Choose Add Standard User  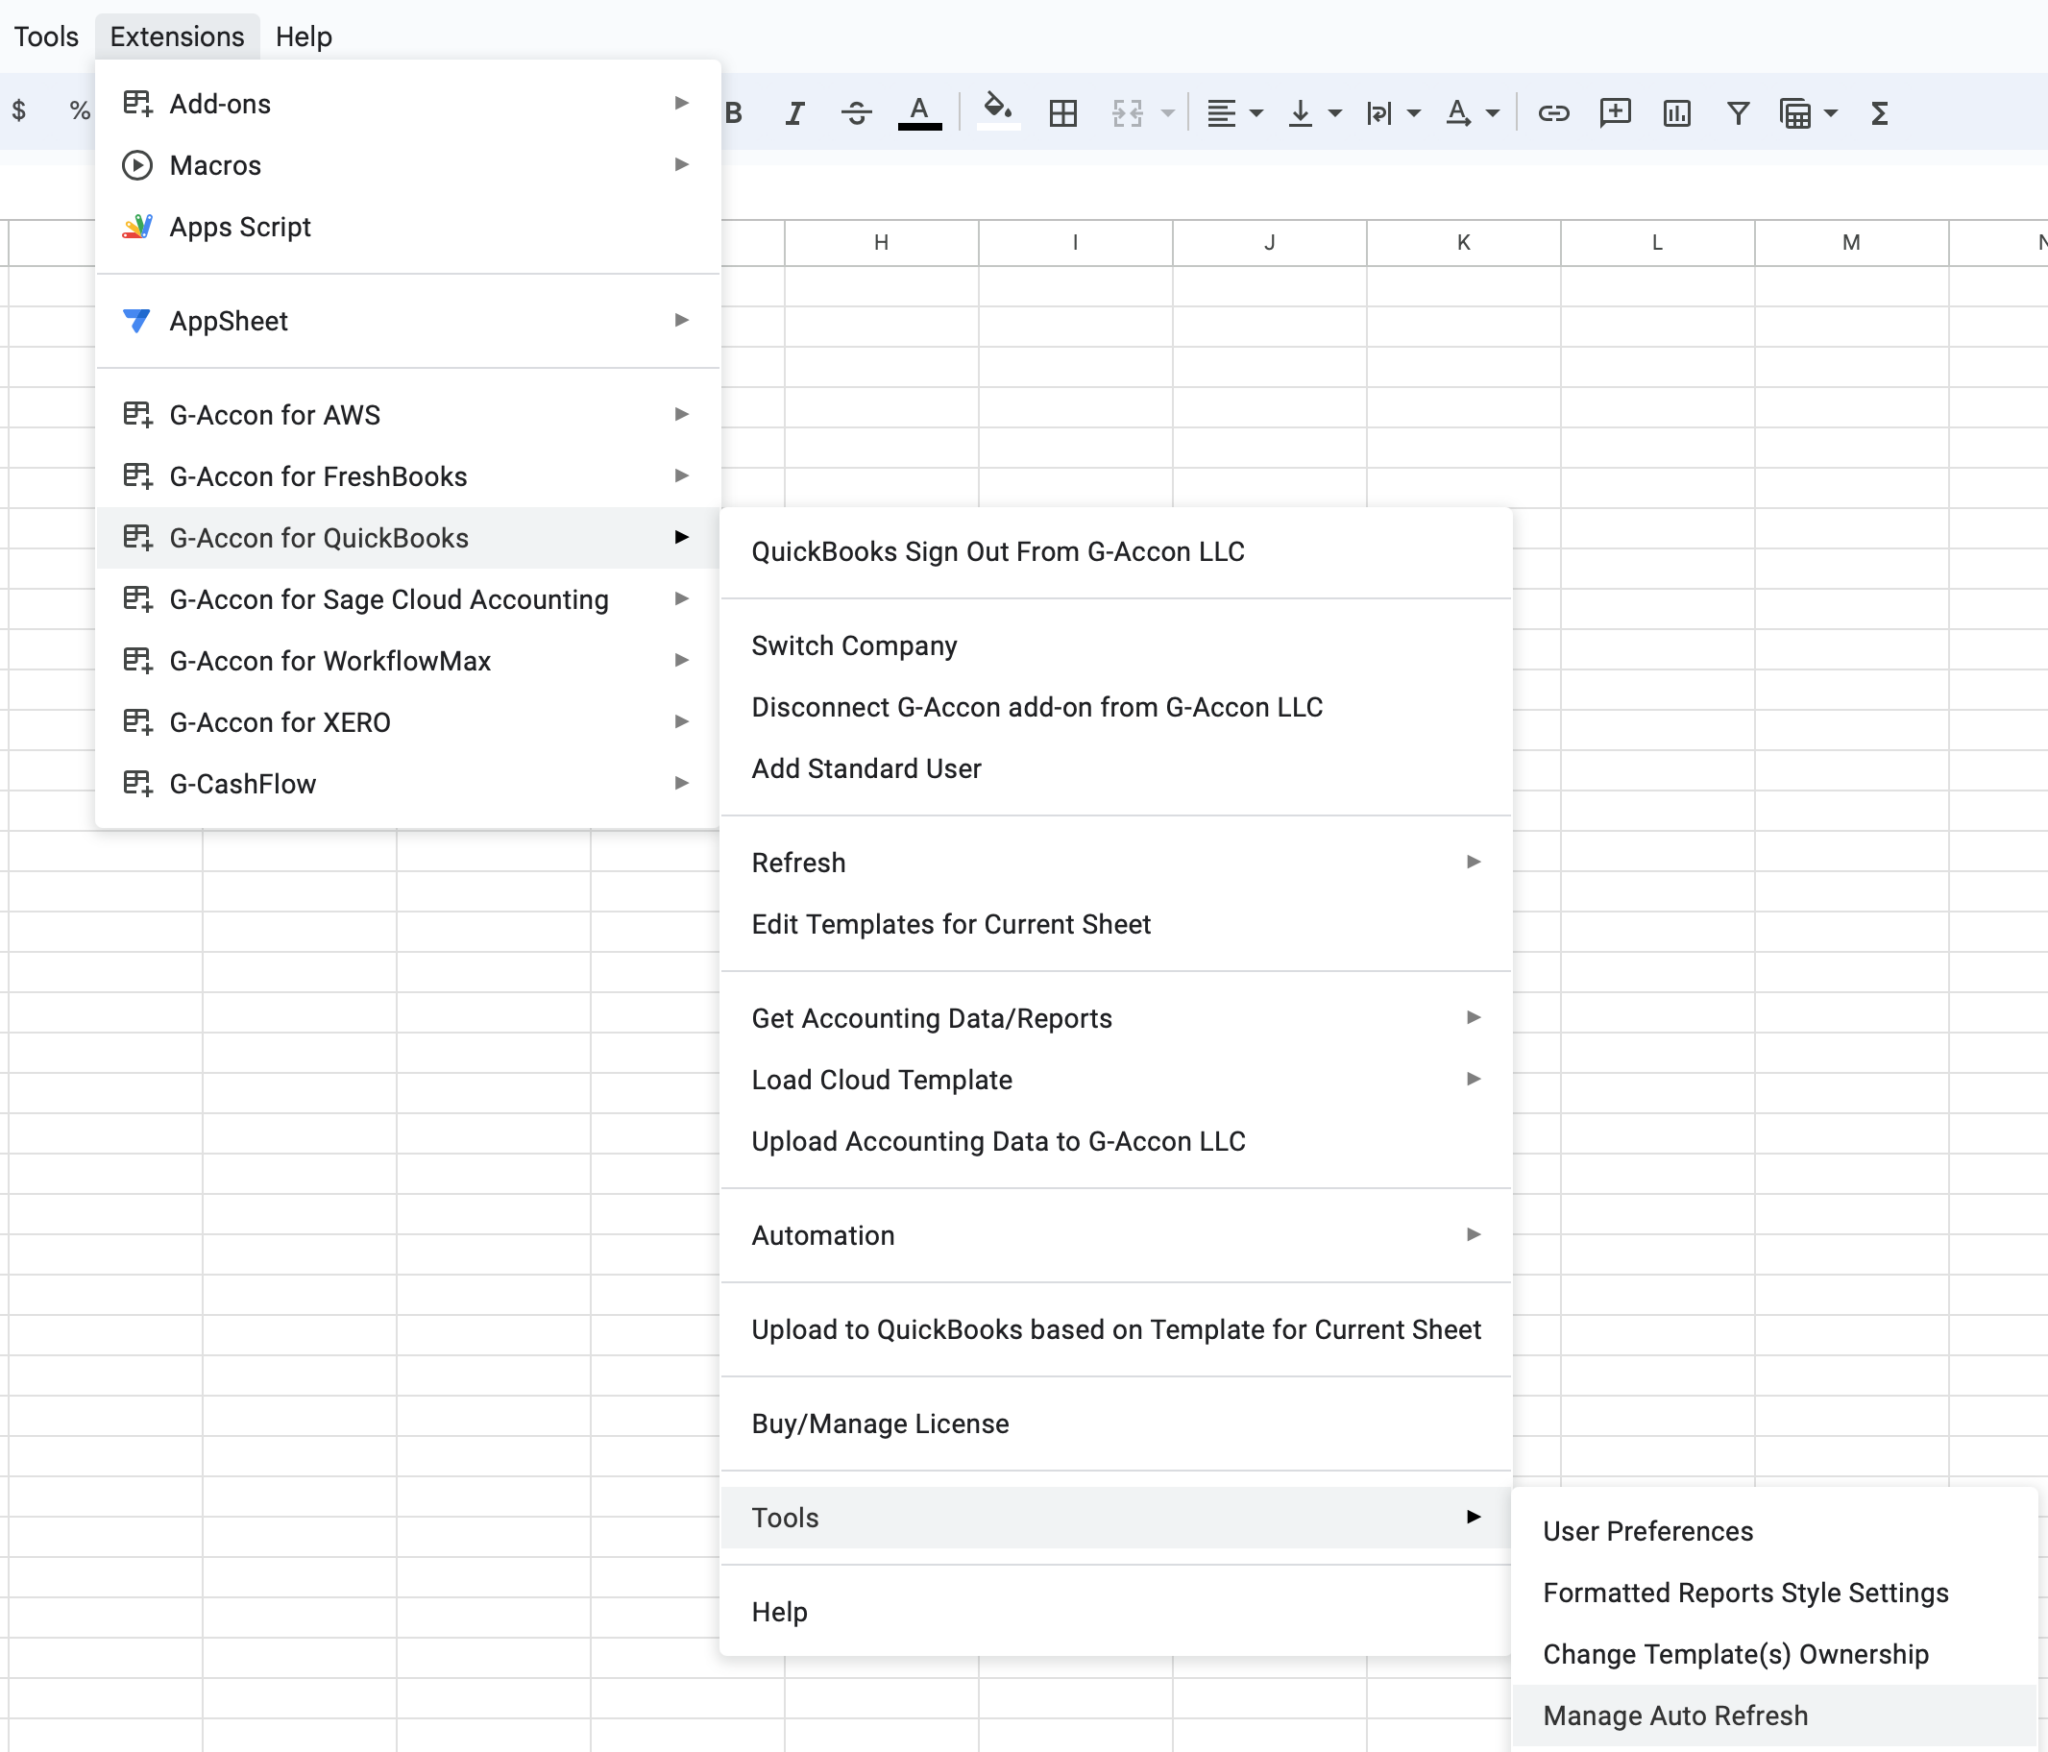coord(1116,769)
